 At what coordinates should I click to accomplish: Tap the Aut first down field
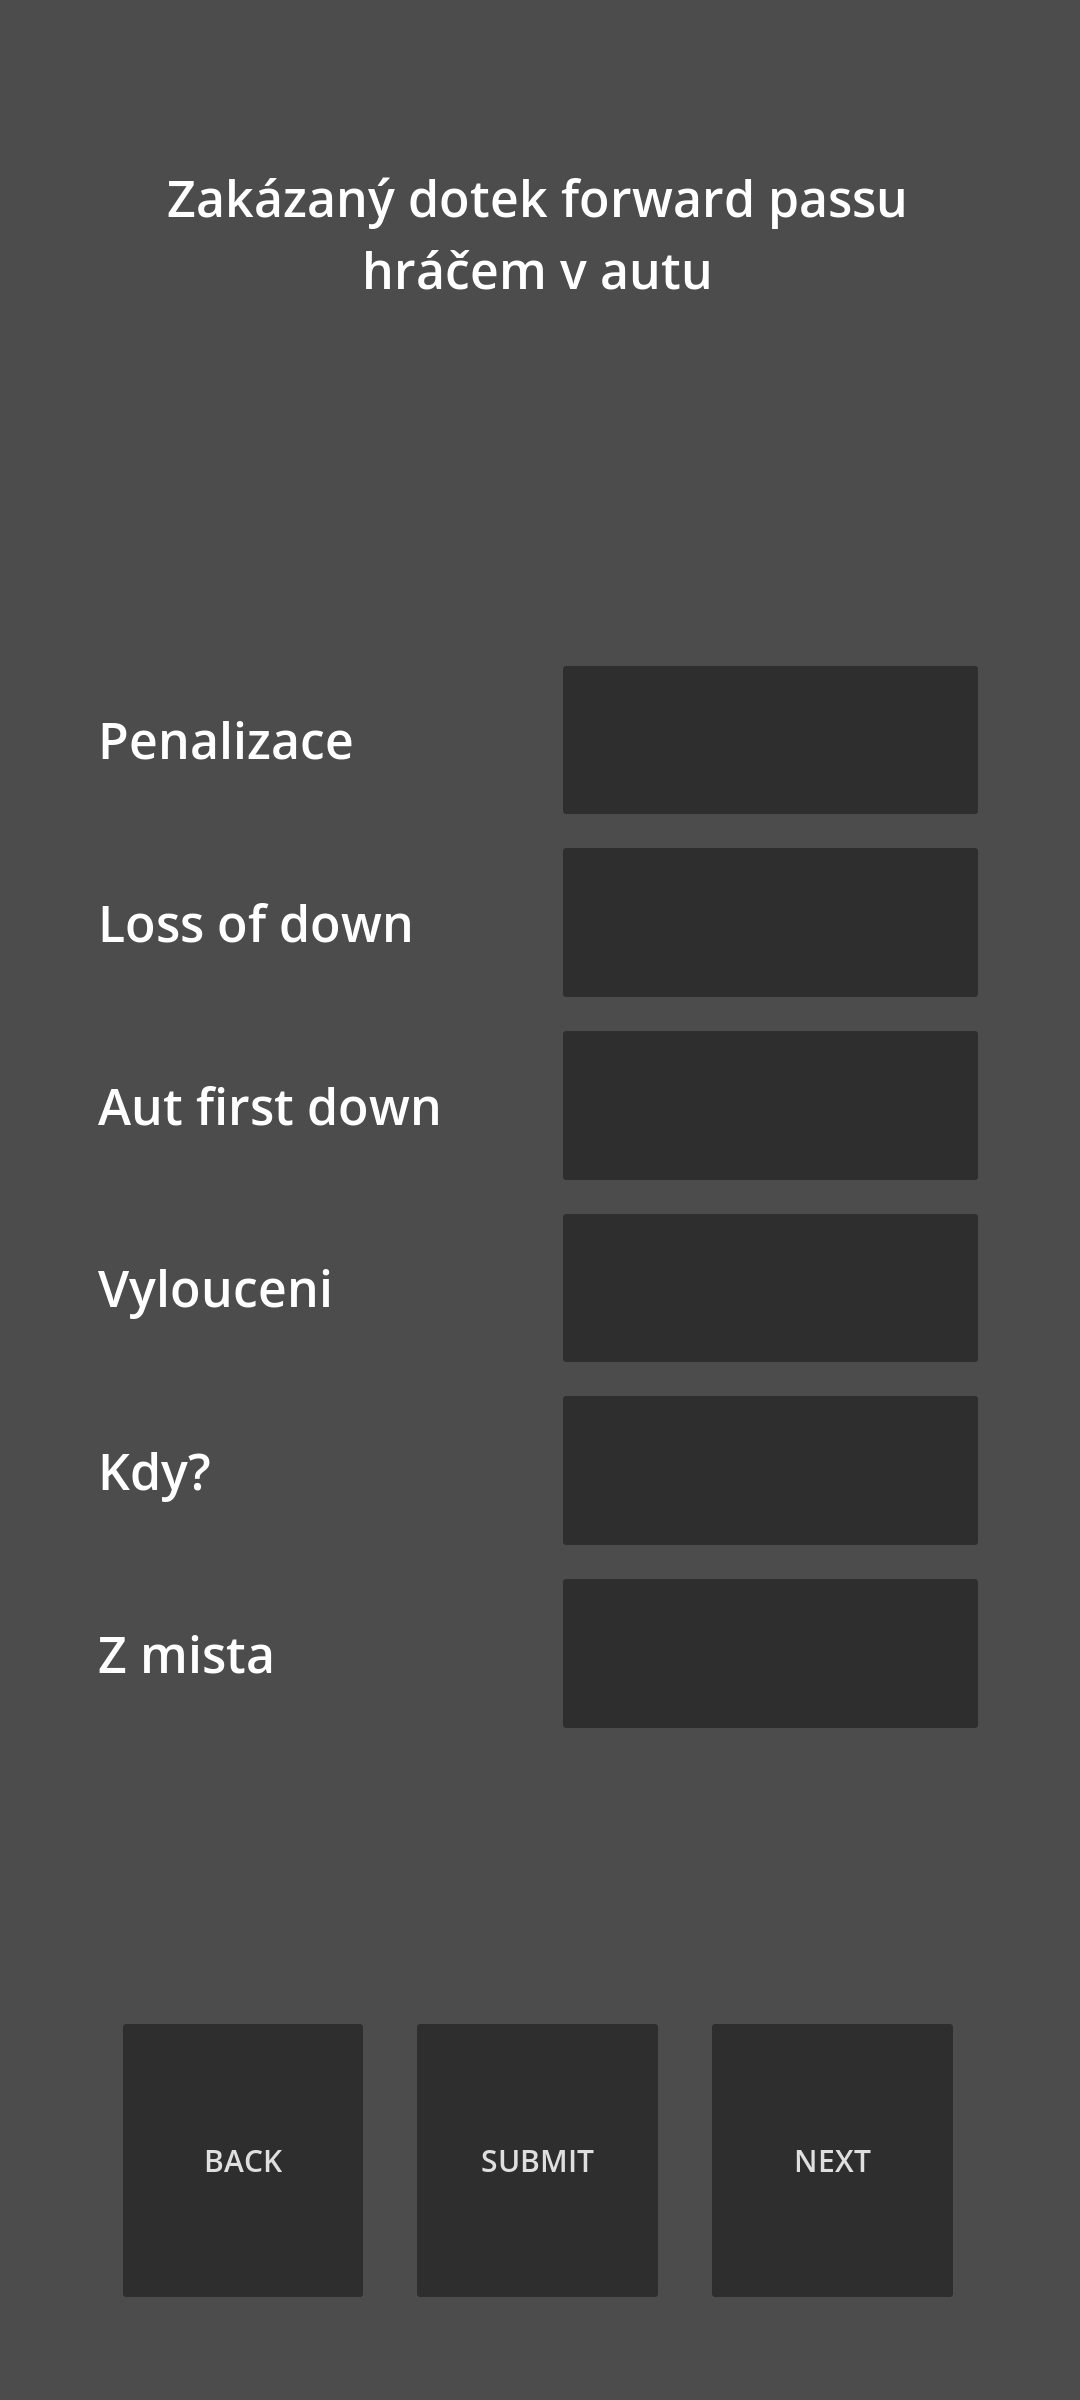[770, 1105]
